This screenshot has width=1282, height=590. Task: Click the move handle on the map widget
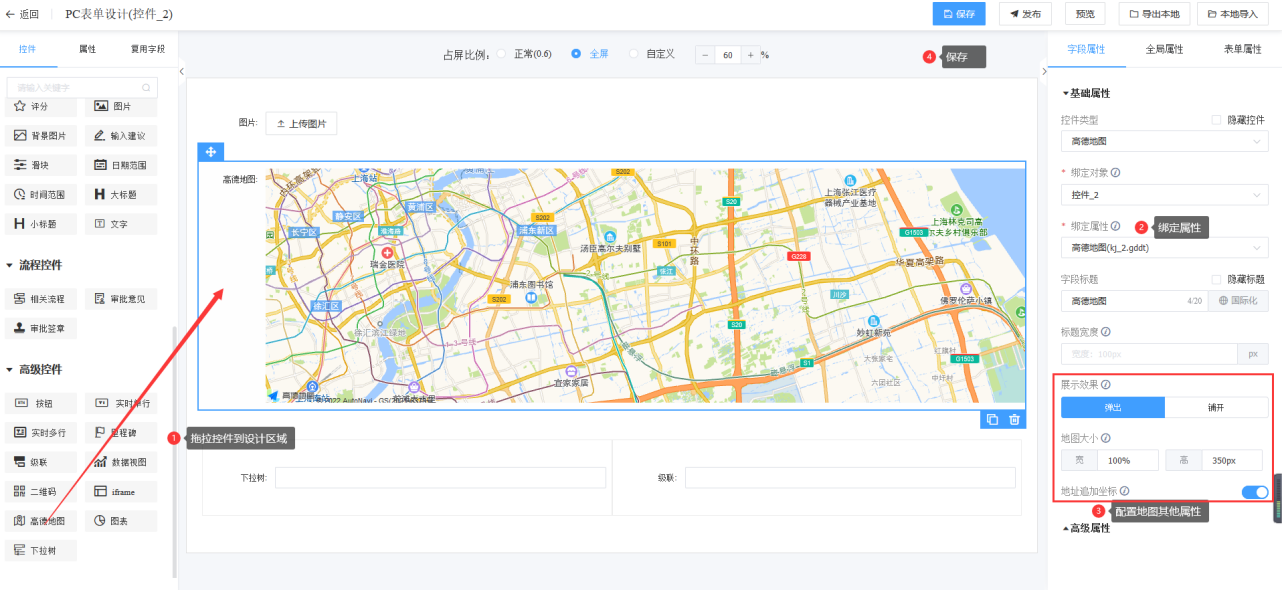point(211,152)
